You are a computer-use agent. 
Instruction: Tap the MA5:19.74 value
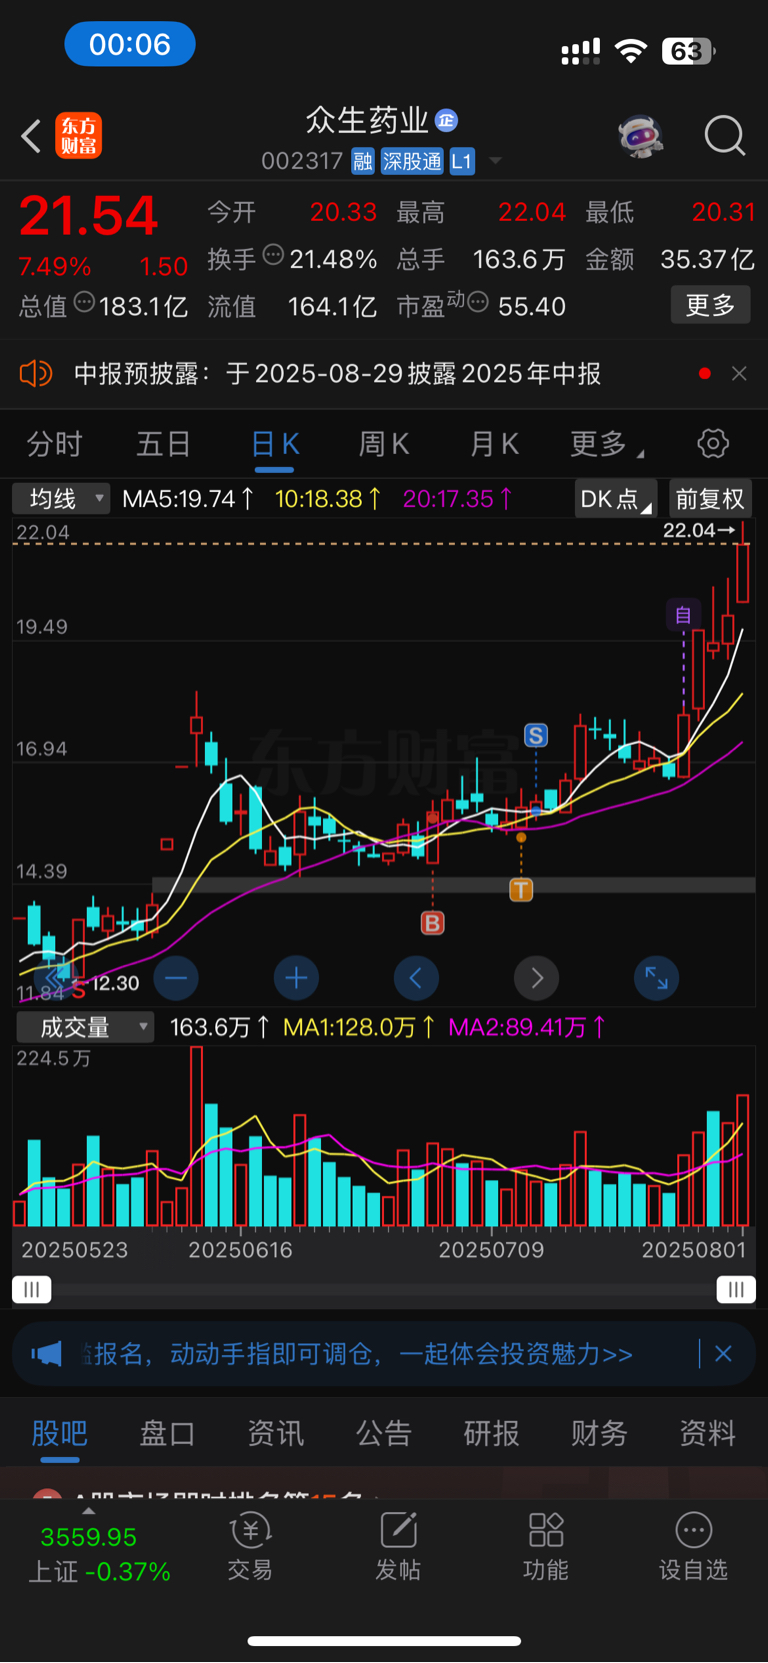(x=187, y=498)
